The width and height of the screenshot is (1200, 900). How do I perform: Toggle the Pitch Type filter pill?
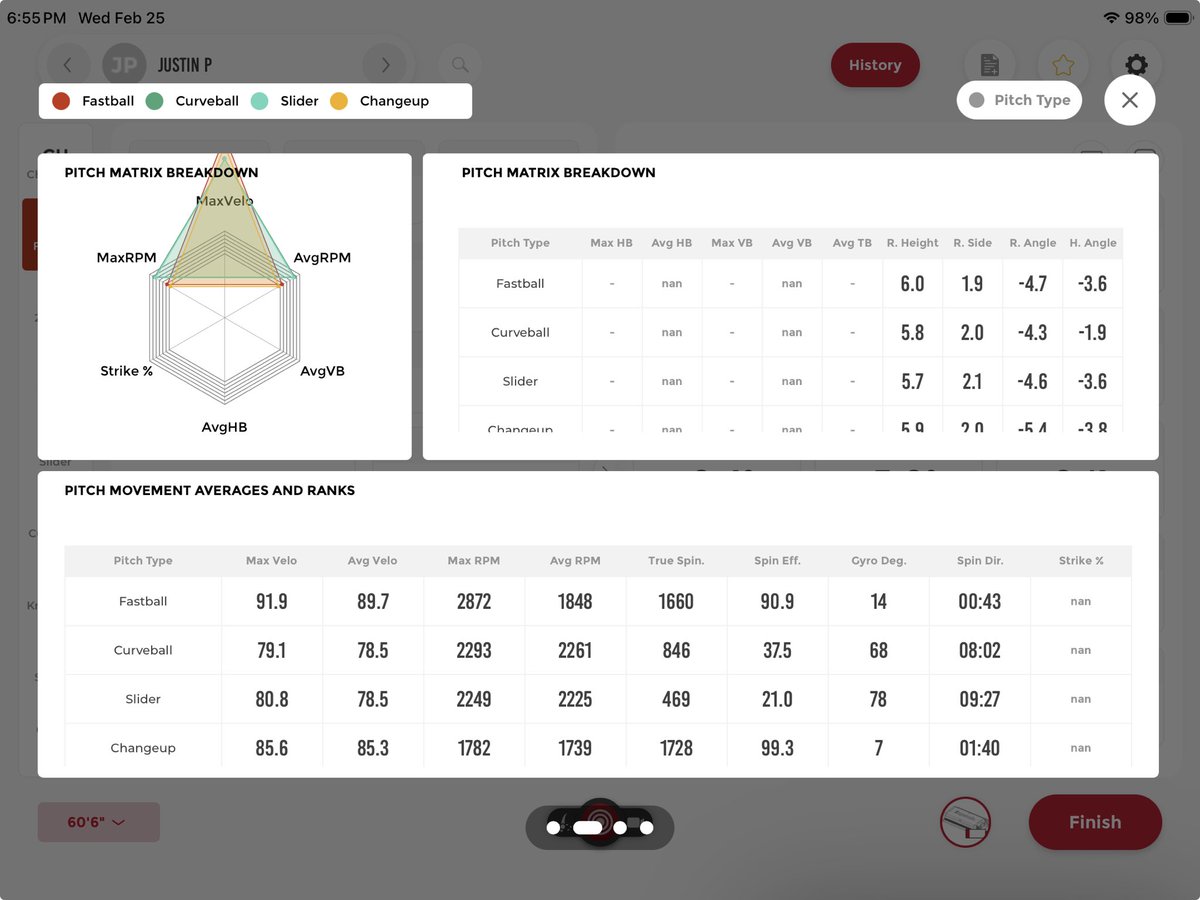coord(1019,100)
